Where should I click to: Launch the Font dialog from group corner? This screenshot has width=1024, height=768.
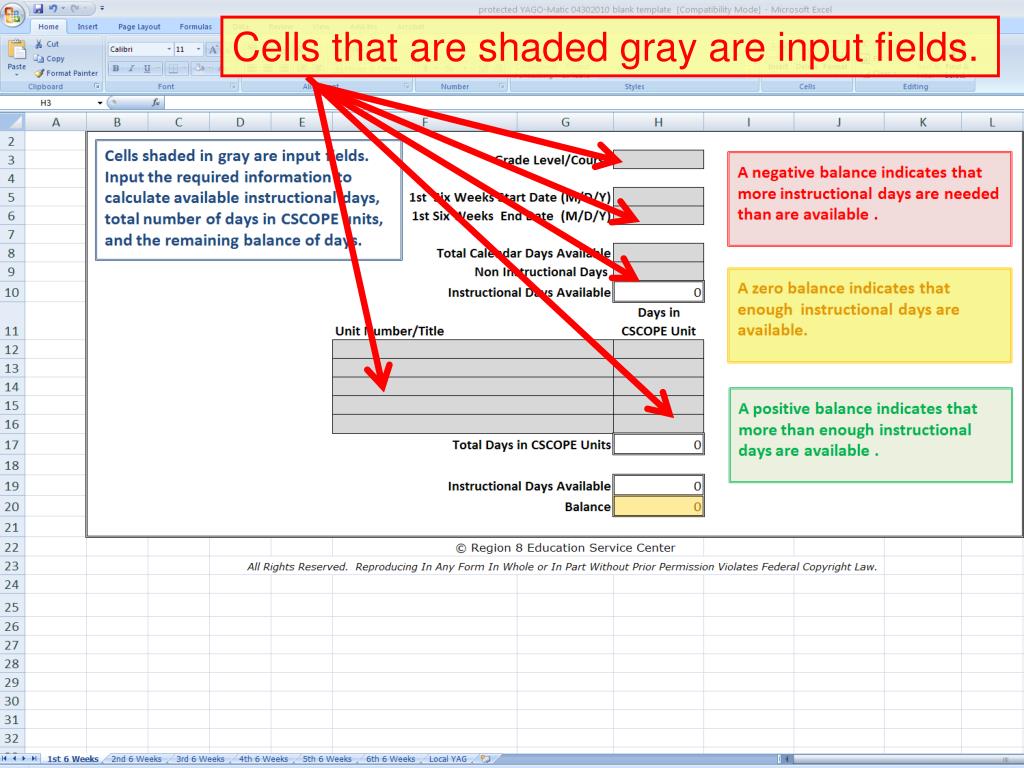233,86
